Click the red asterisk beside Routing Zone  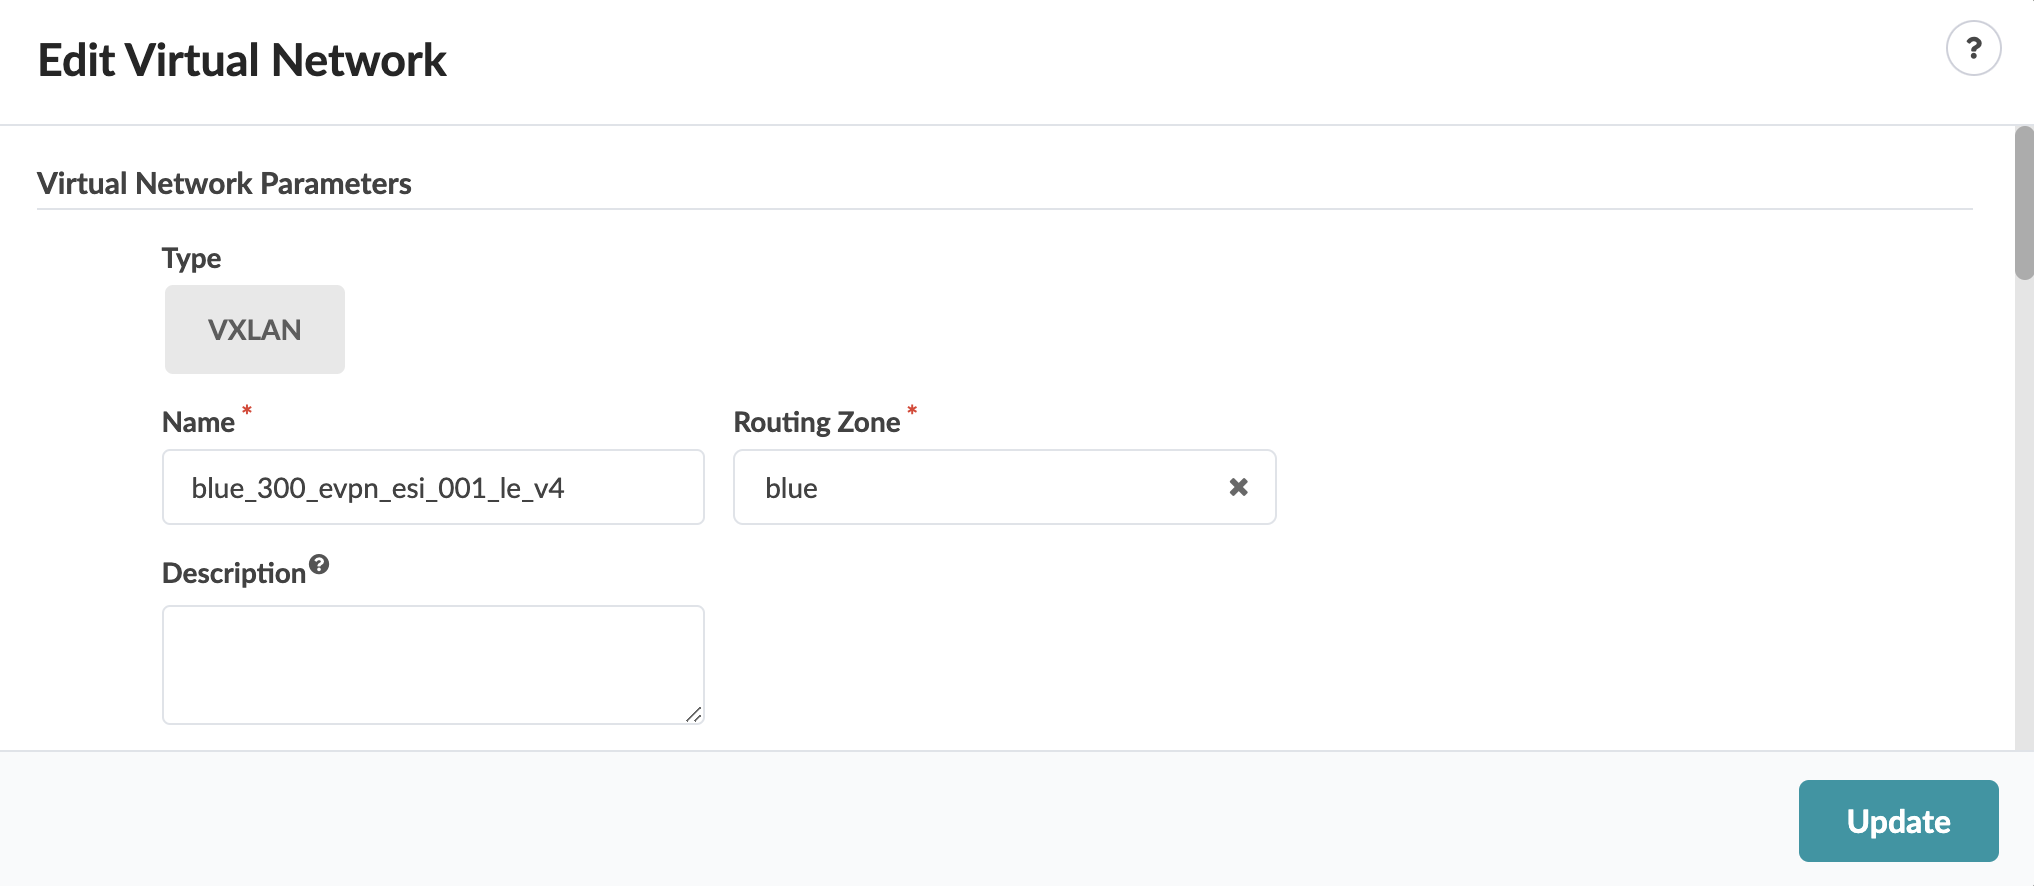tap(912, 410)
